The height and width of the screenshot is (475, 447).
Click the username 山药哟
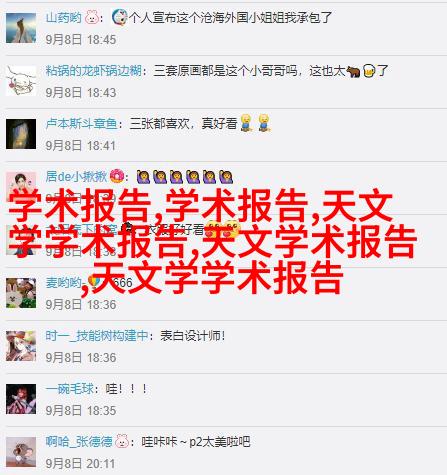[x=63, y=17]
